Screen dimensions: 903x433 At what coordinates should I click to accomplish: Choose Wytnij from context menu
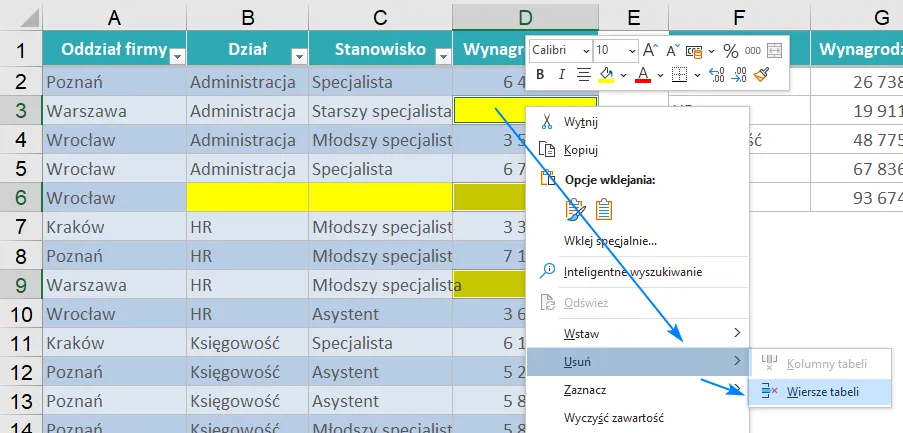[638, 122]
